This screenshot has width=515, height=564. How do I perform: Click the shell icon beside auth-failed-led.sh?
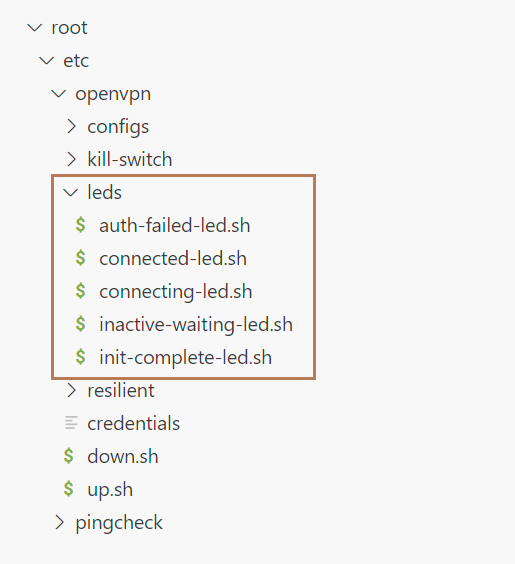pos(81,226)
